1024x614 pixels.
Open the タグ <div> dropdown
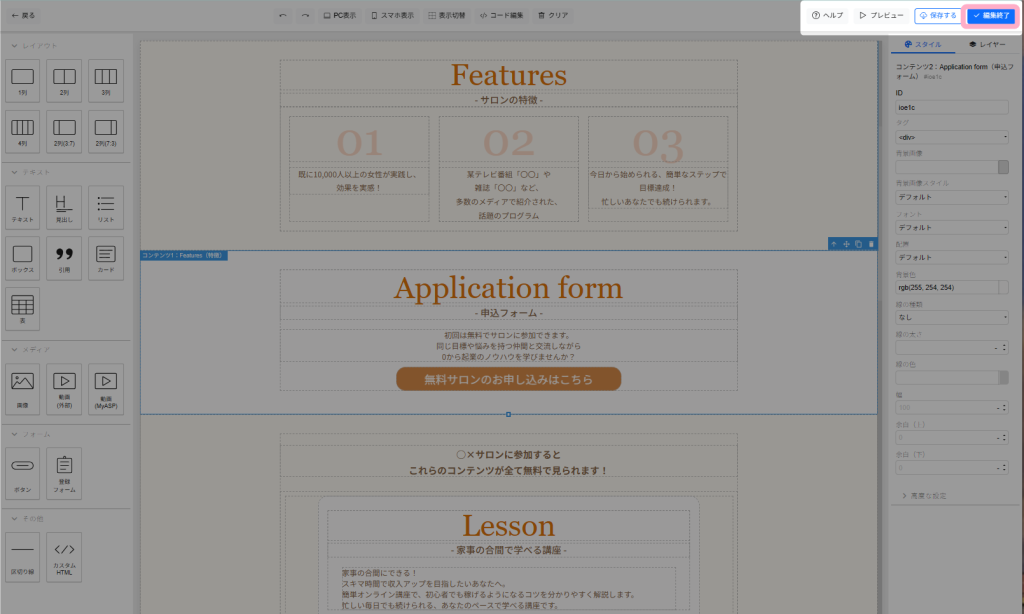pos(951,137)
